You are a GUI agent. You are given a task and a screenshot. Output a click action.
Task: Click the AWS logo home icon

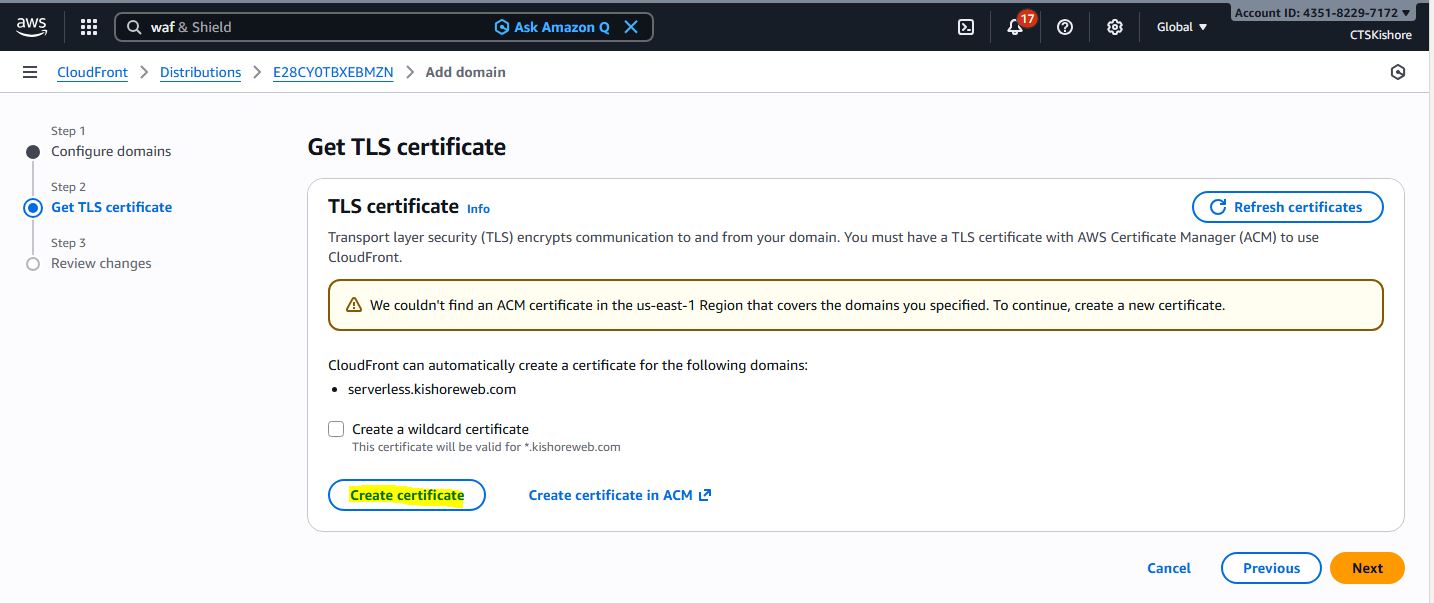(31, 27)
